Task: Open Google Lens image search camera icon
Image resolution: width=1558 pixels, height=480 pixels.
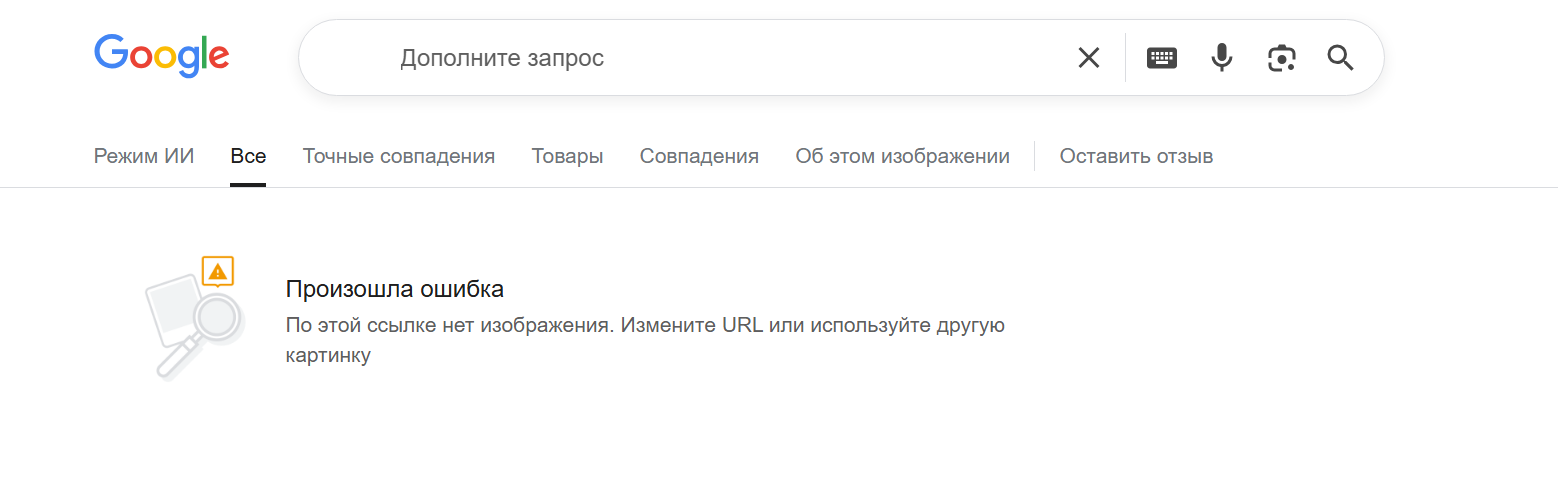Action: pyautogui.click(x=1281, y=58)
